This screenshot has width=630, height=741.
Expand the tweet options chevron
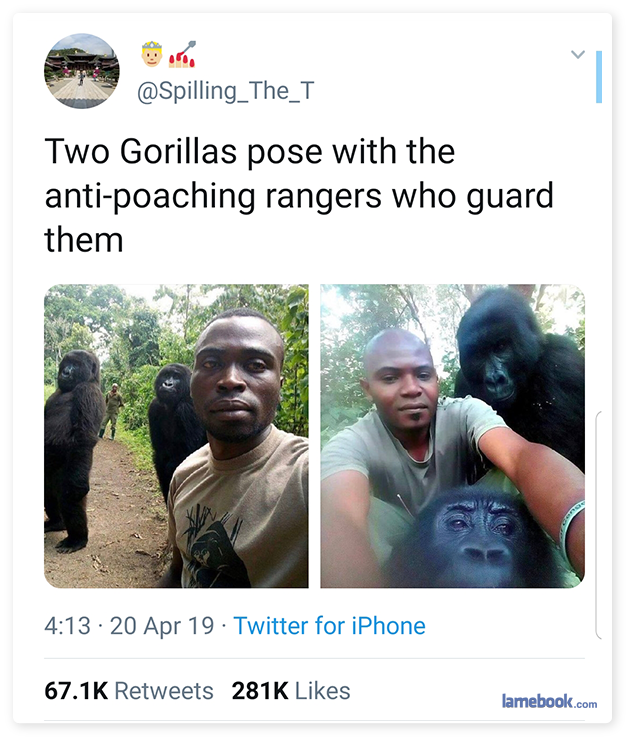(x=577, y=54)
